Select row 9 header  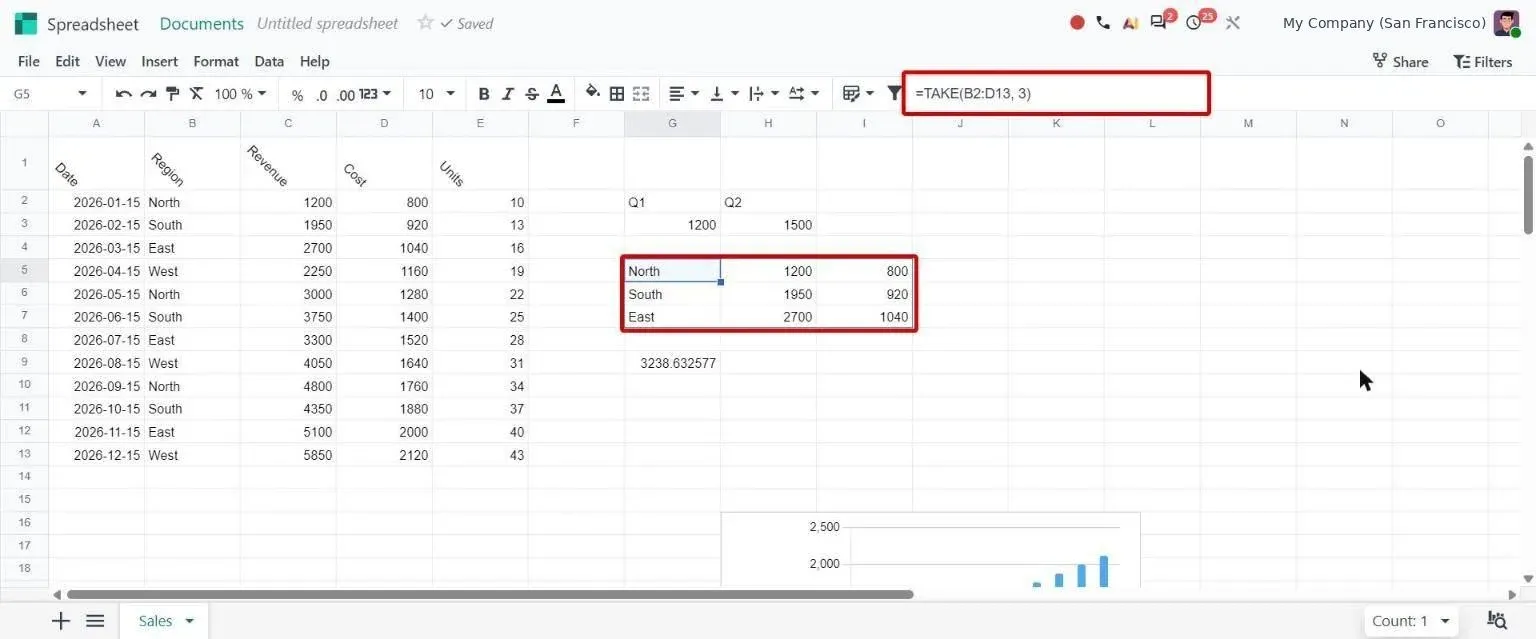[x=24, y=362]
